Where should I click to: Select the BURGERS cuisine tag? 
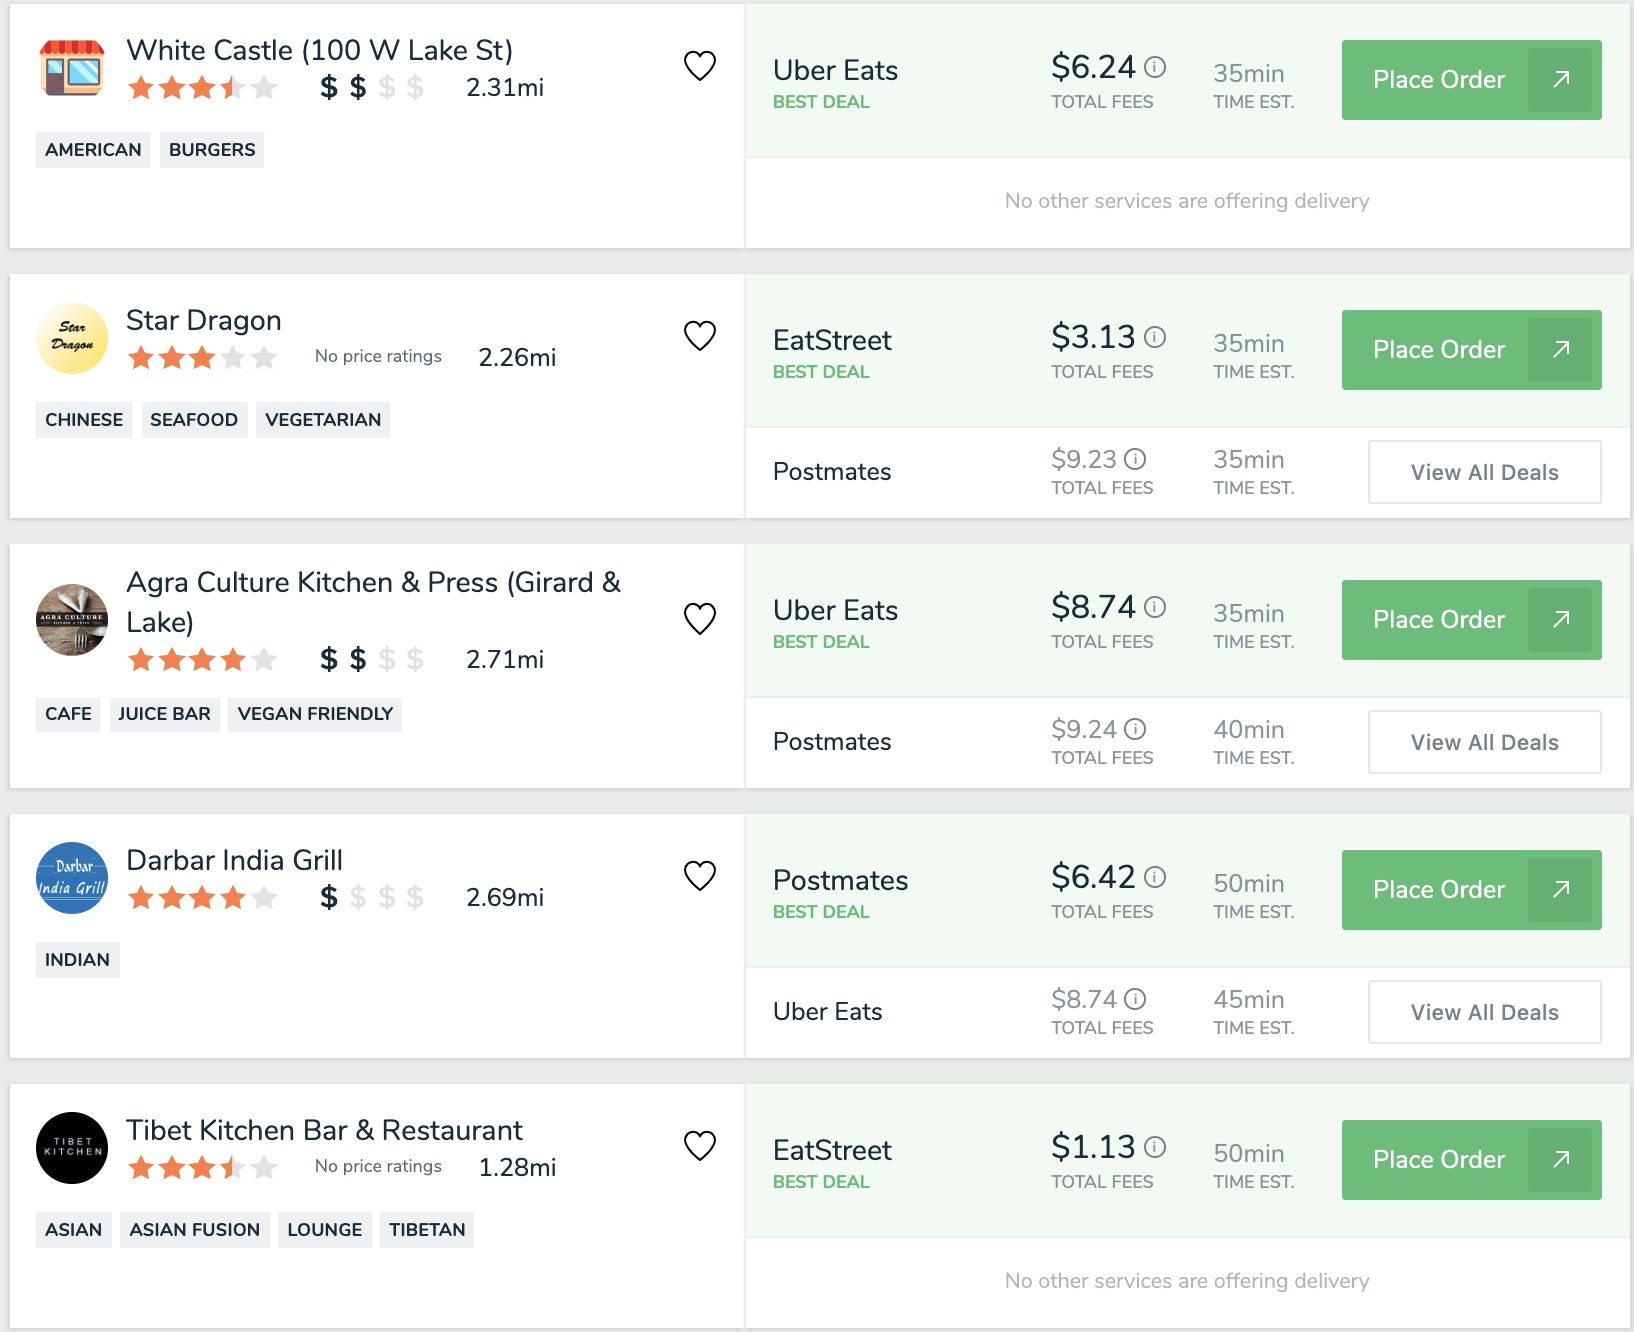pos(212,150)
